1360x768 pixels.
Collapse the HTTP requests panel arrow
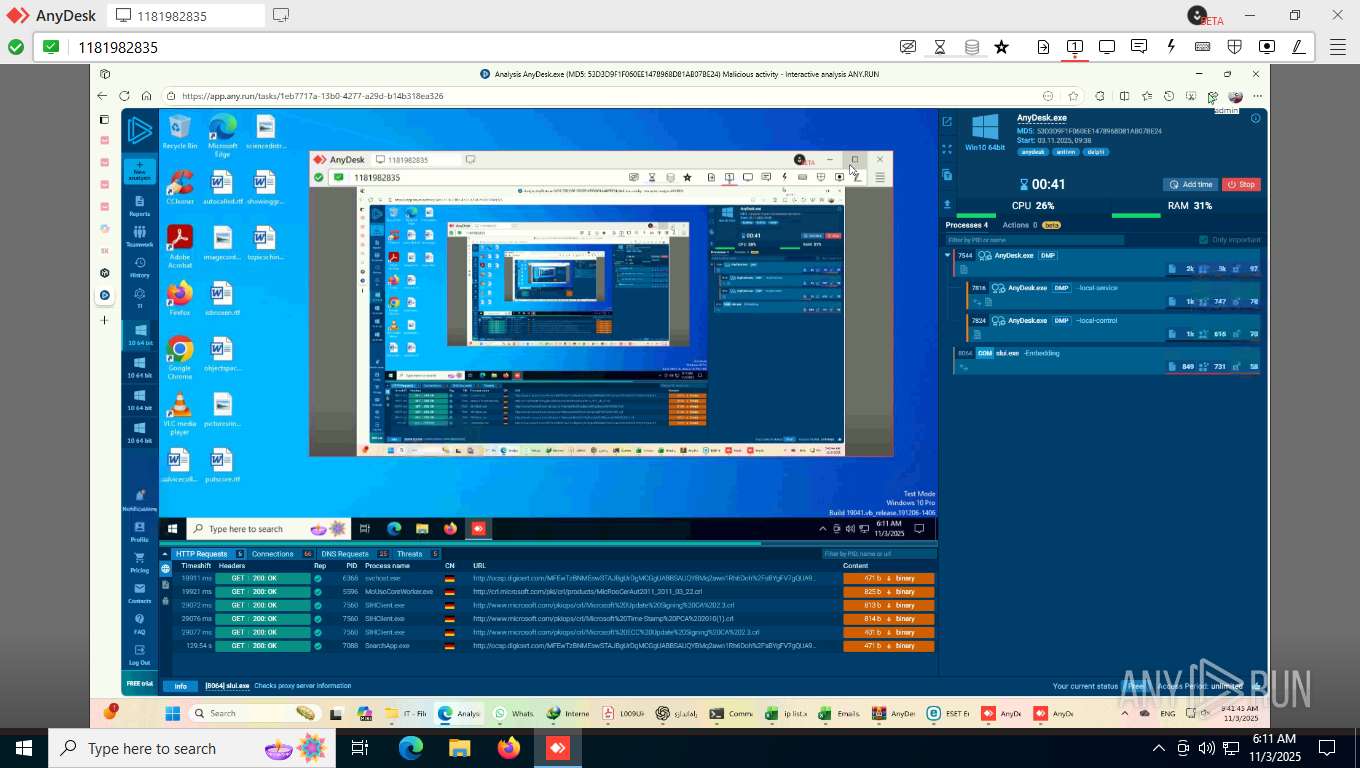click(x=165, y=553)
